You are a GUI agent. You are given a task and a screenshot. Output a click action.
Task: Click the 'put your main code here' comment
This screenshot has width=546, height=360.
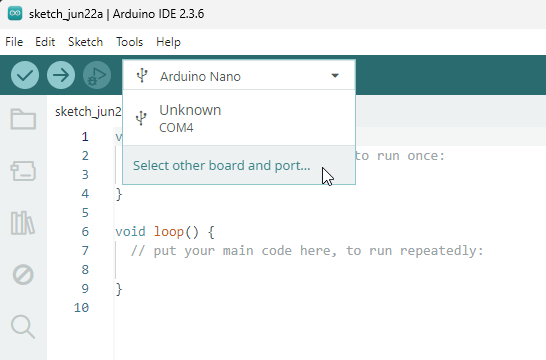[307, 251]
